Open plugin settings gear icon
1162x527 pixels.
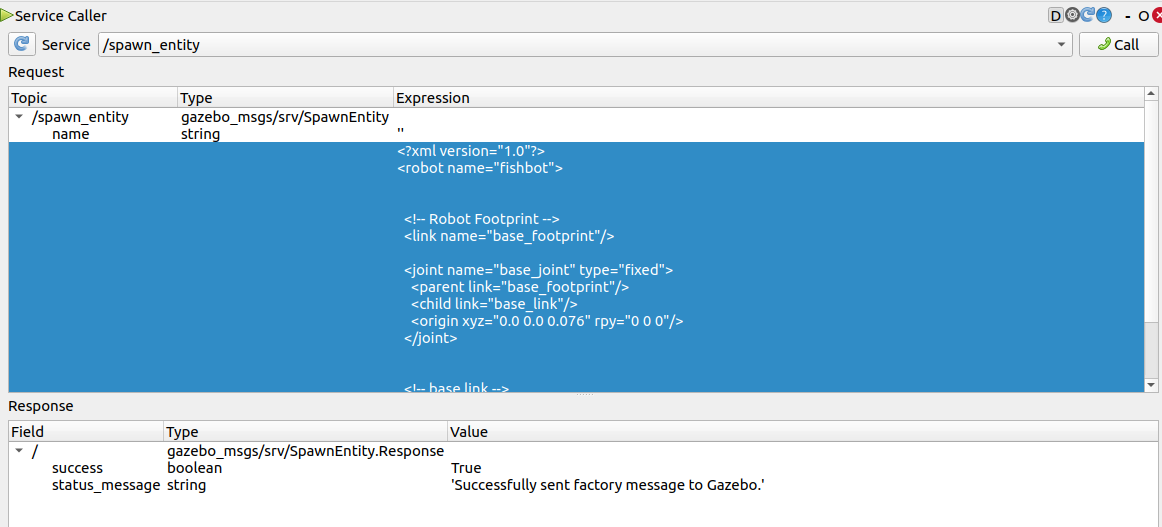click(1072, 15)
